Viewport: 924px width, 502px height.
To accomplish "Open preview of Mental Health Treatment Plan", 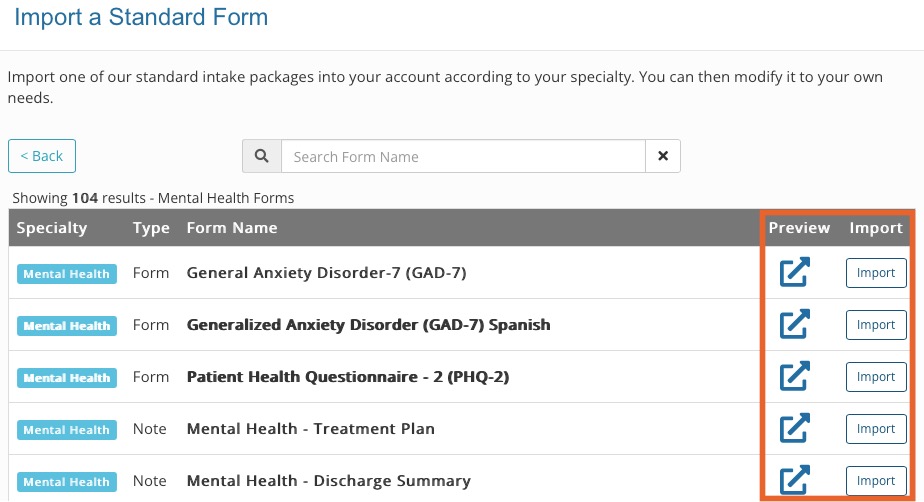I will coord(795,428).
